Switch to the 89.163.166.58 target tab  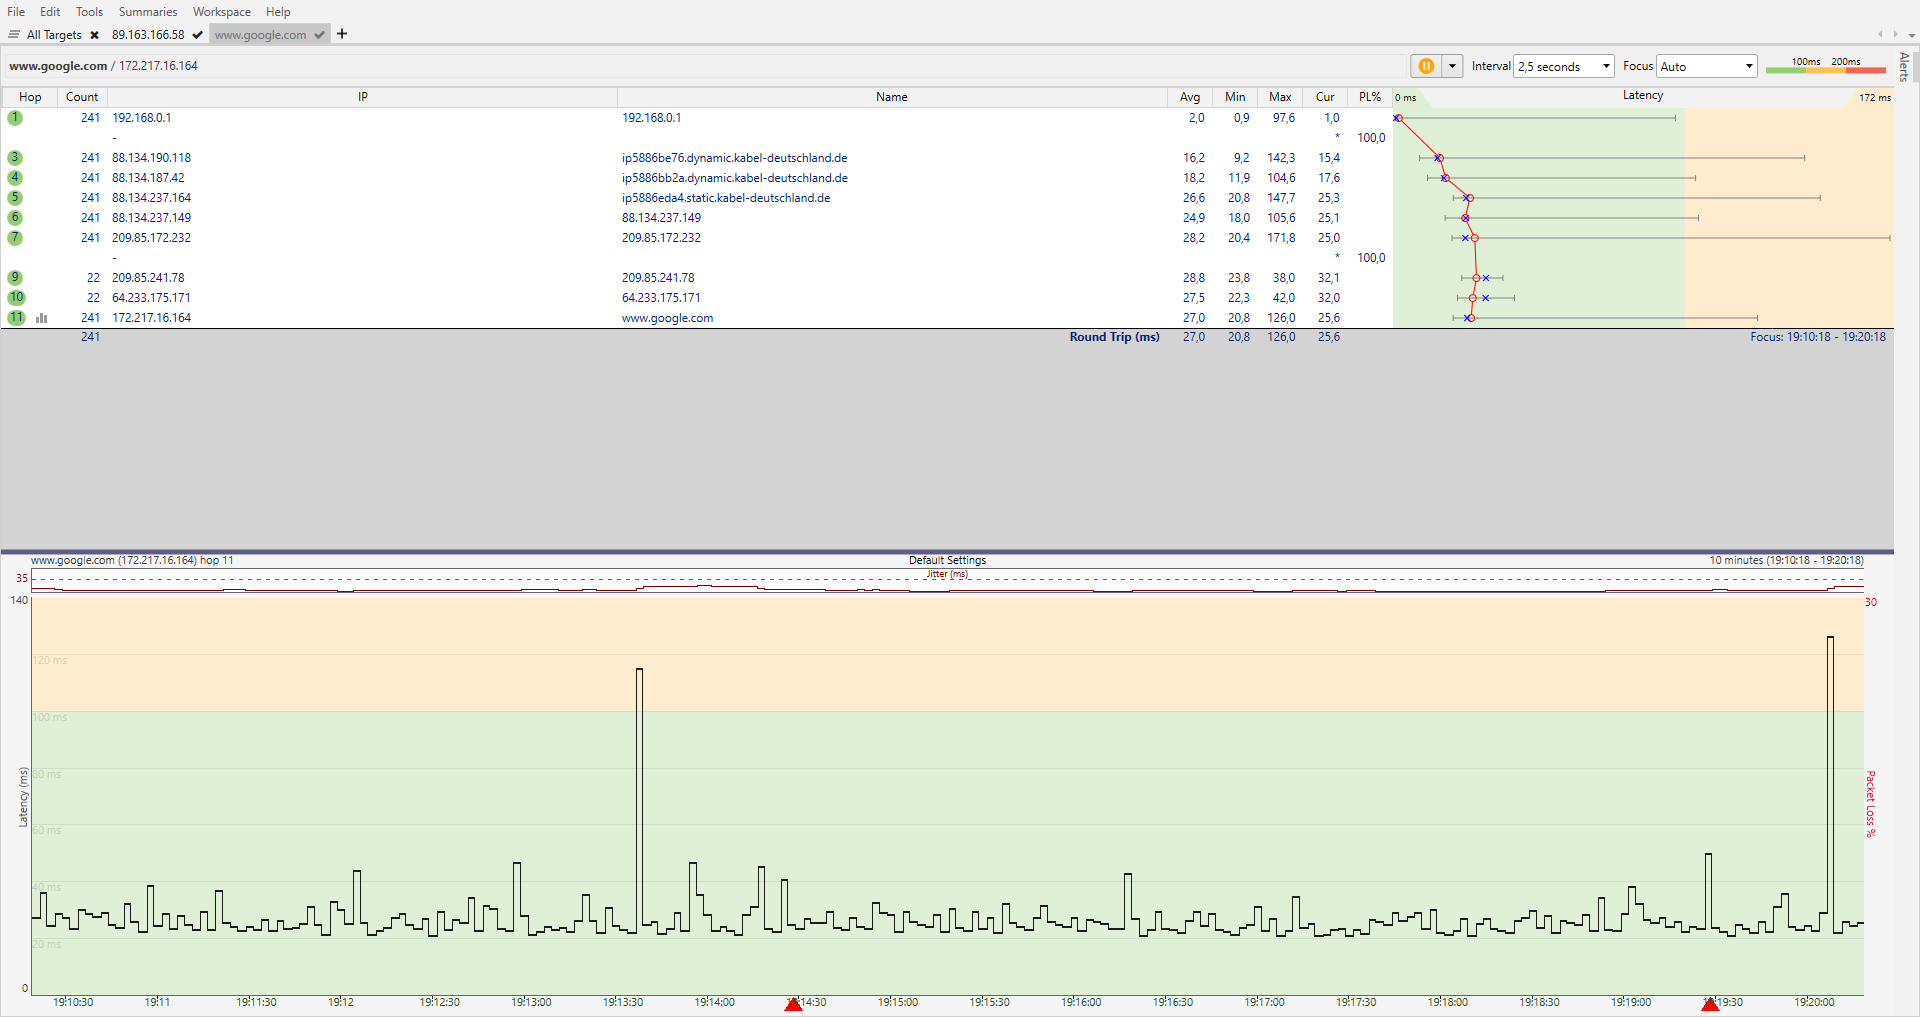coord(148,35)
